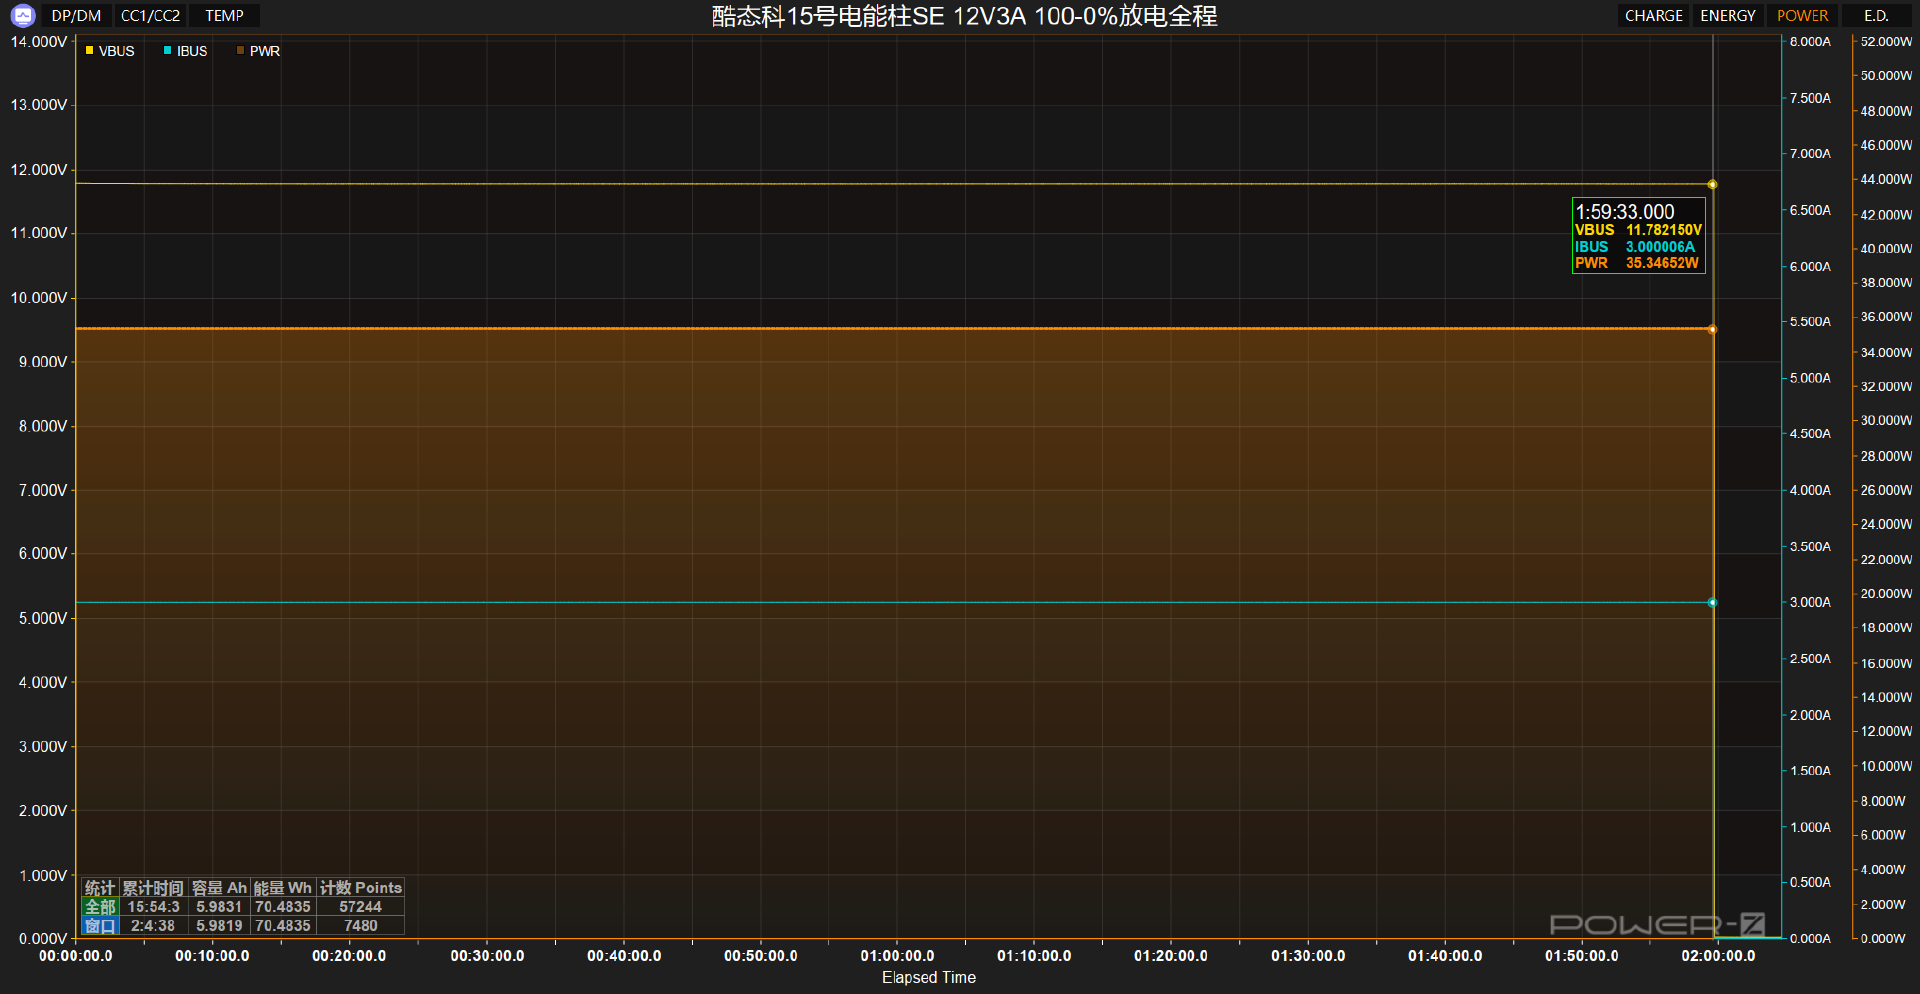Select the CHARGE view tab

(x=1653, y=16)
